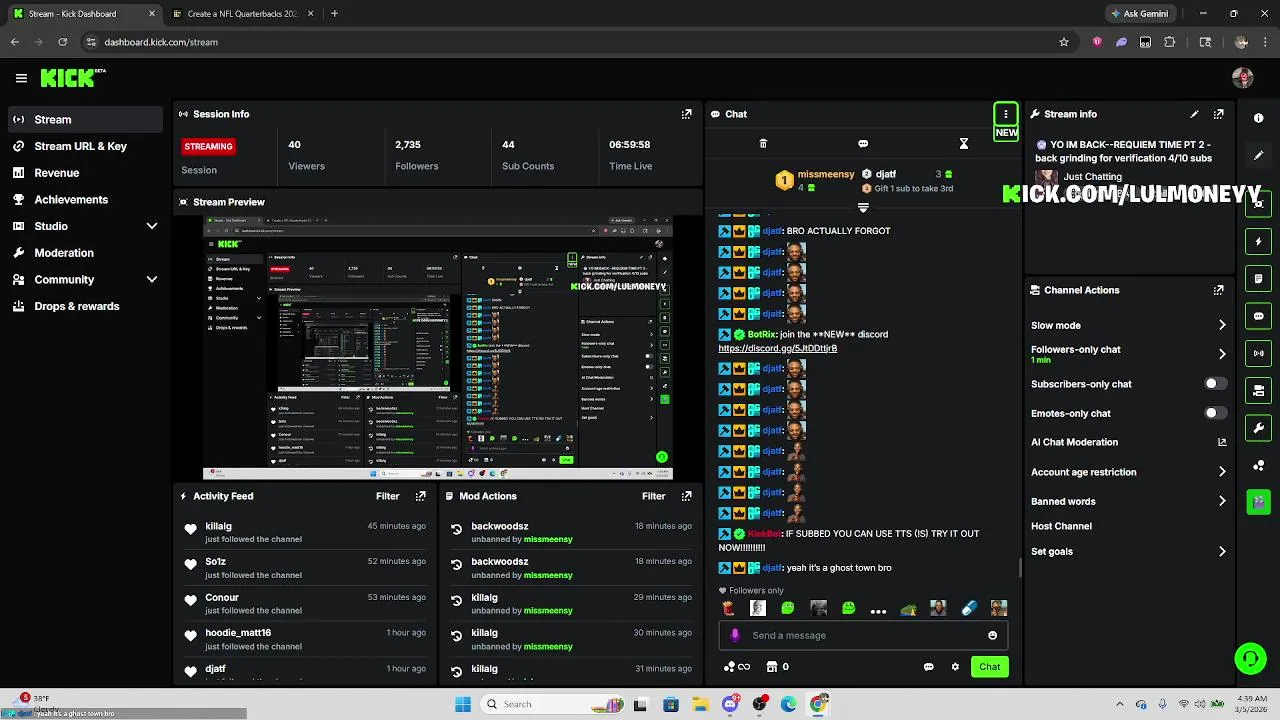Click the lightning bolt icon in right sidebar
Viewport: 1280px width, 720px height.
1259,241
